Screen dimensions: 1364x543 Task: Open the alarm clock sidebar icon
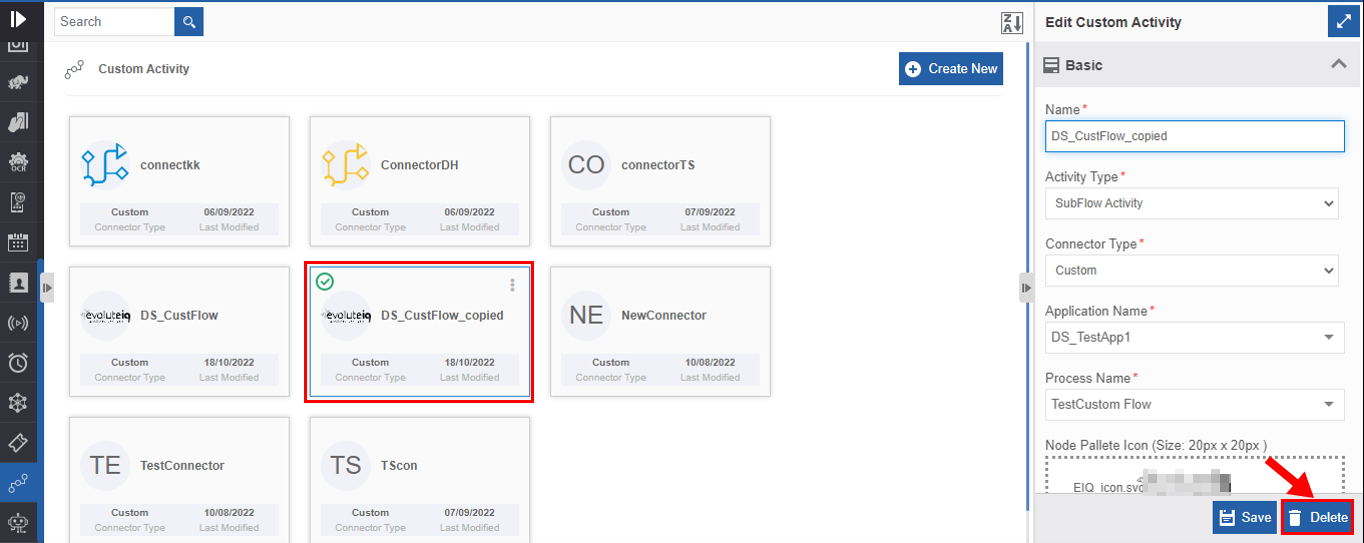(18, 362)
